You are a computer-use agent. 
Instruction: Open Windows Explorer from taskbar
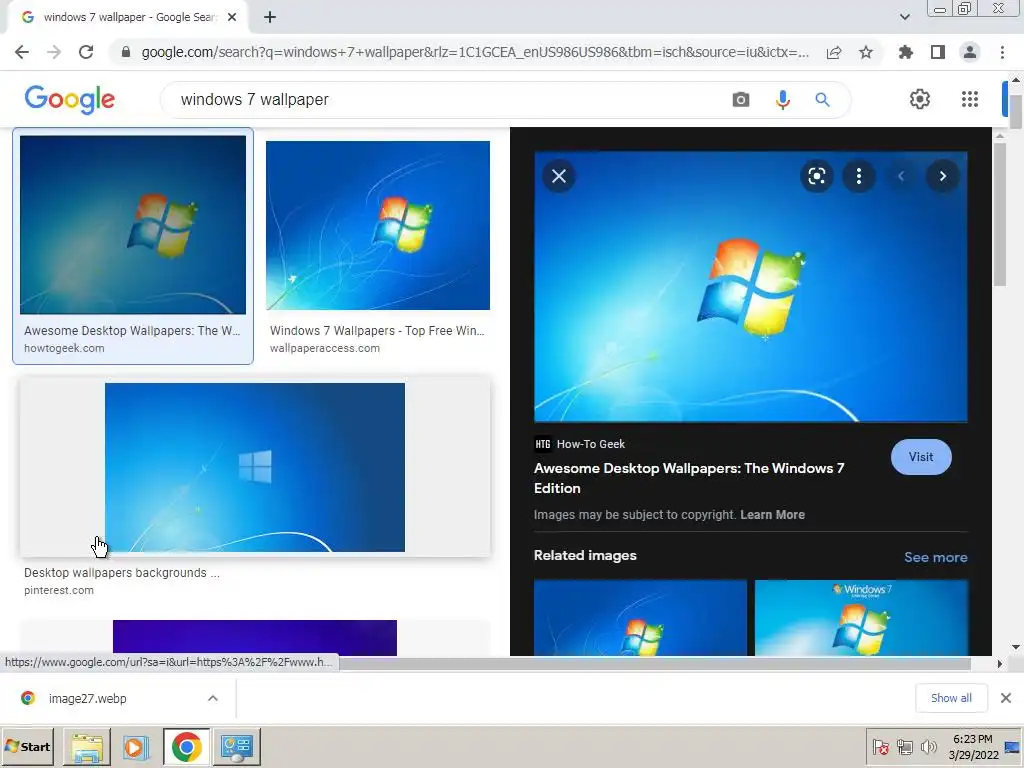[x=86, y=746]
